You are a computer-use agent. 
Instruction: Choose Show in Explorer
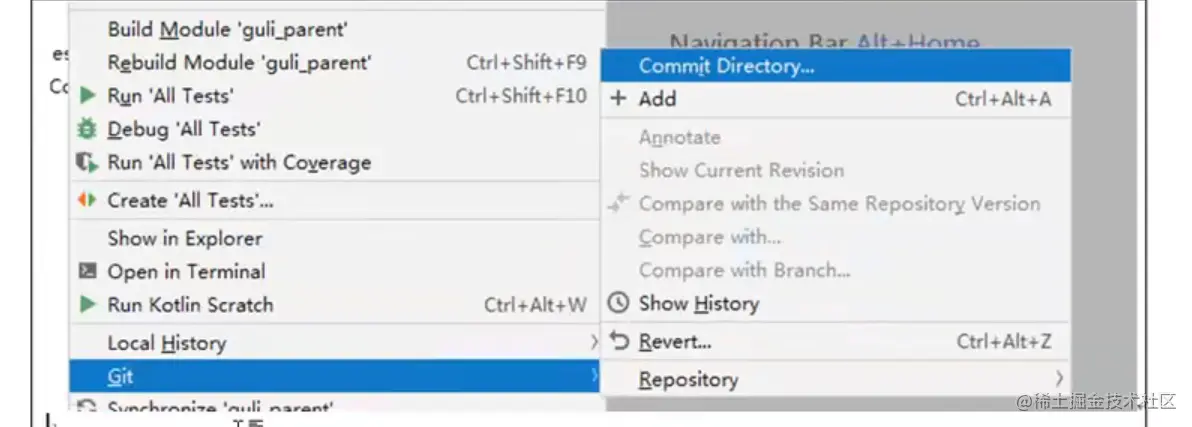185,238
